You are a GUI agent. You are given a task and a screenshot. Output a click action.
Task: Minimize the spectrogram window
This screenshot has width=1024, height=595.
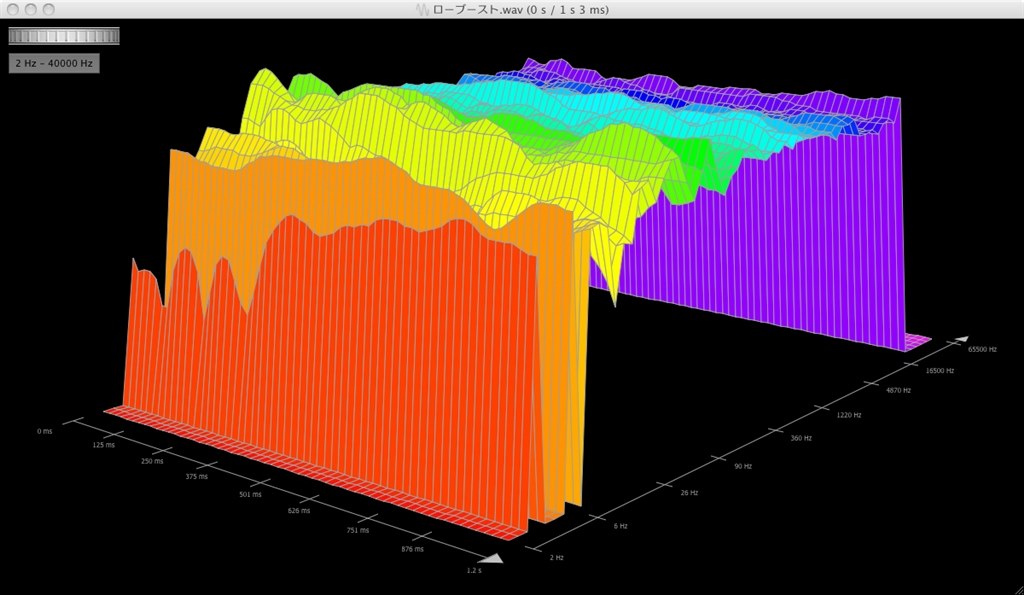[31, 9]
